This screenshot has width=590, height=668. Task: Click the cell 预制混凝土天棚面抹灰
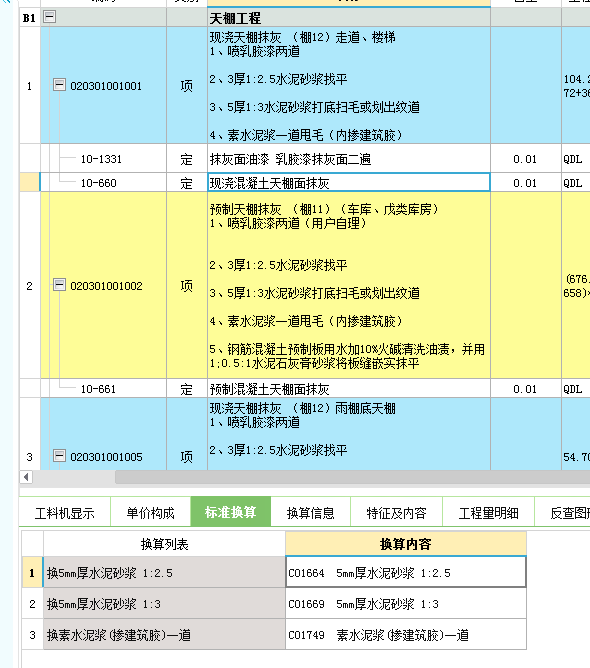coord(348,389)
